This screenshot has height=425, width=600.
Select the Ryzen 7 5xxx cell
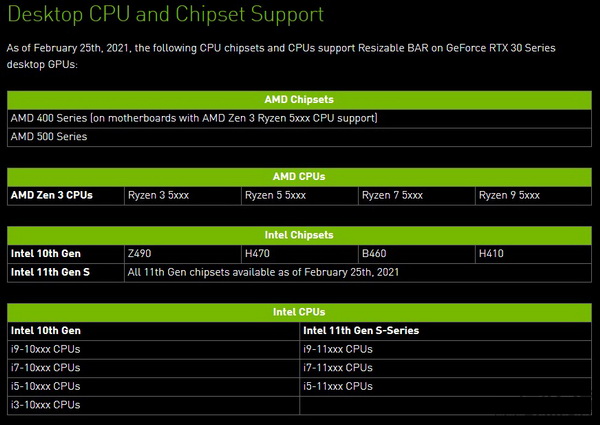[417, 195]
